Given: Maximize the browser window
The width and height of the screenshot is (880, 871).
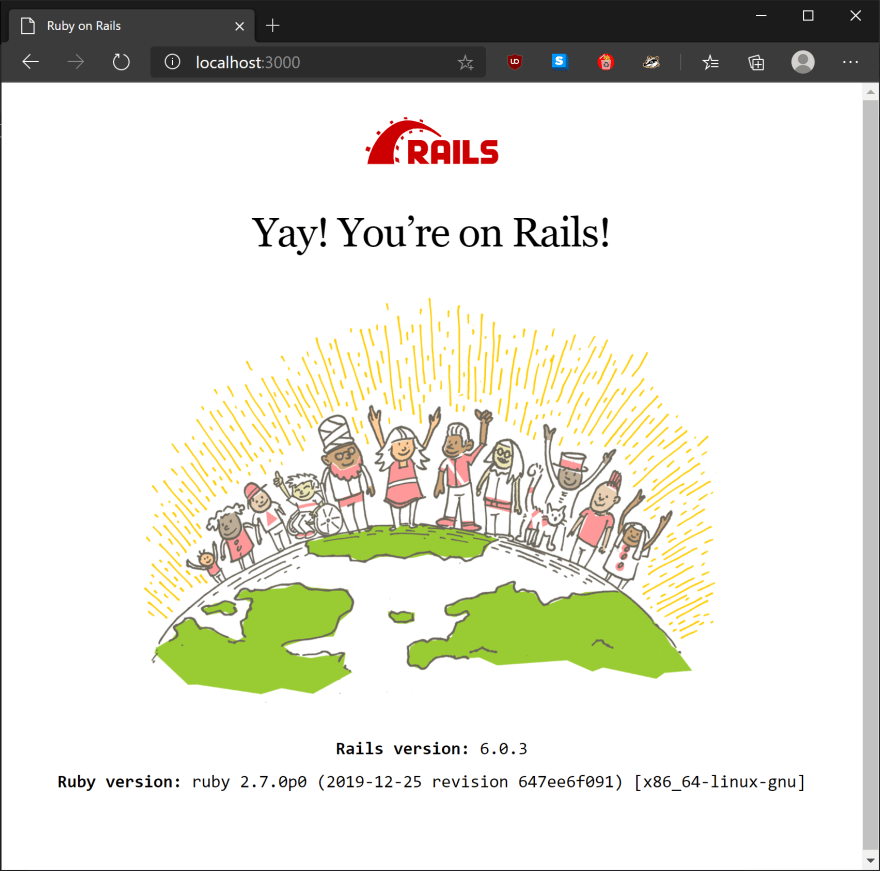Looking at the screenshot, I should 808,16.
